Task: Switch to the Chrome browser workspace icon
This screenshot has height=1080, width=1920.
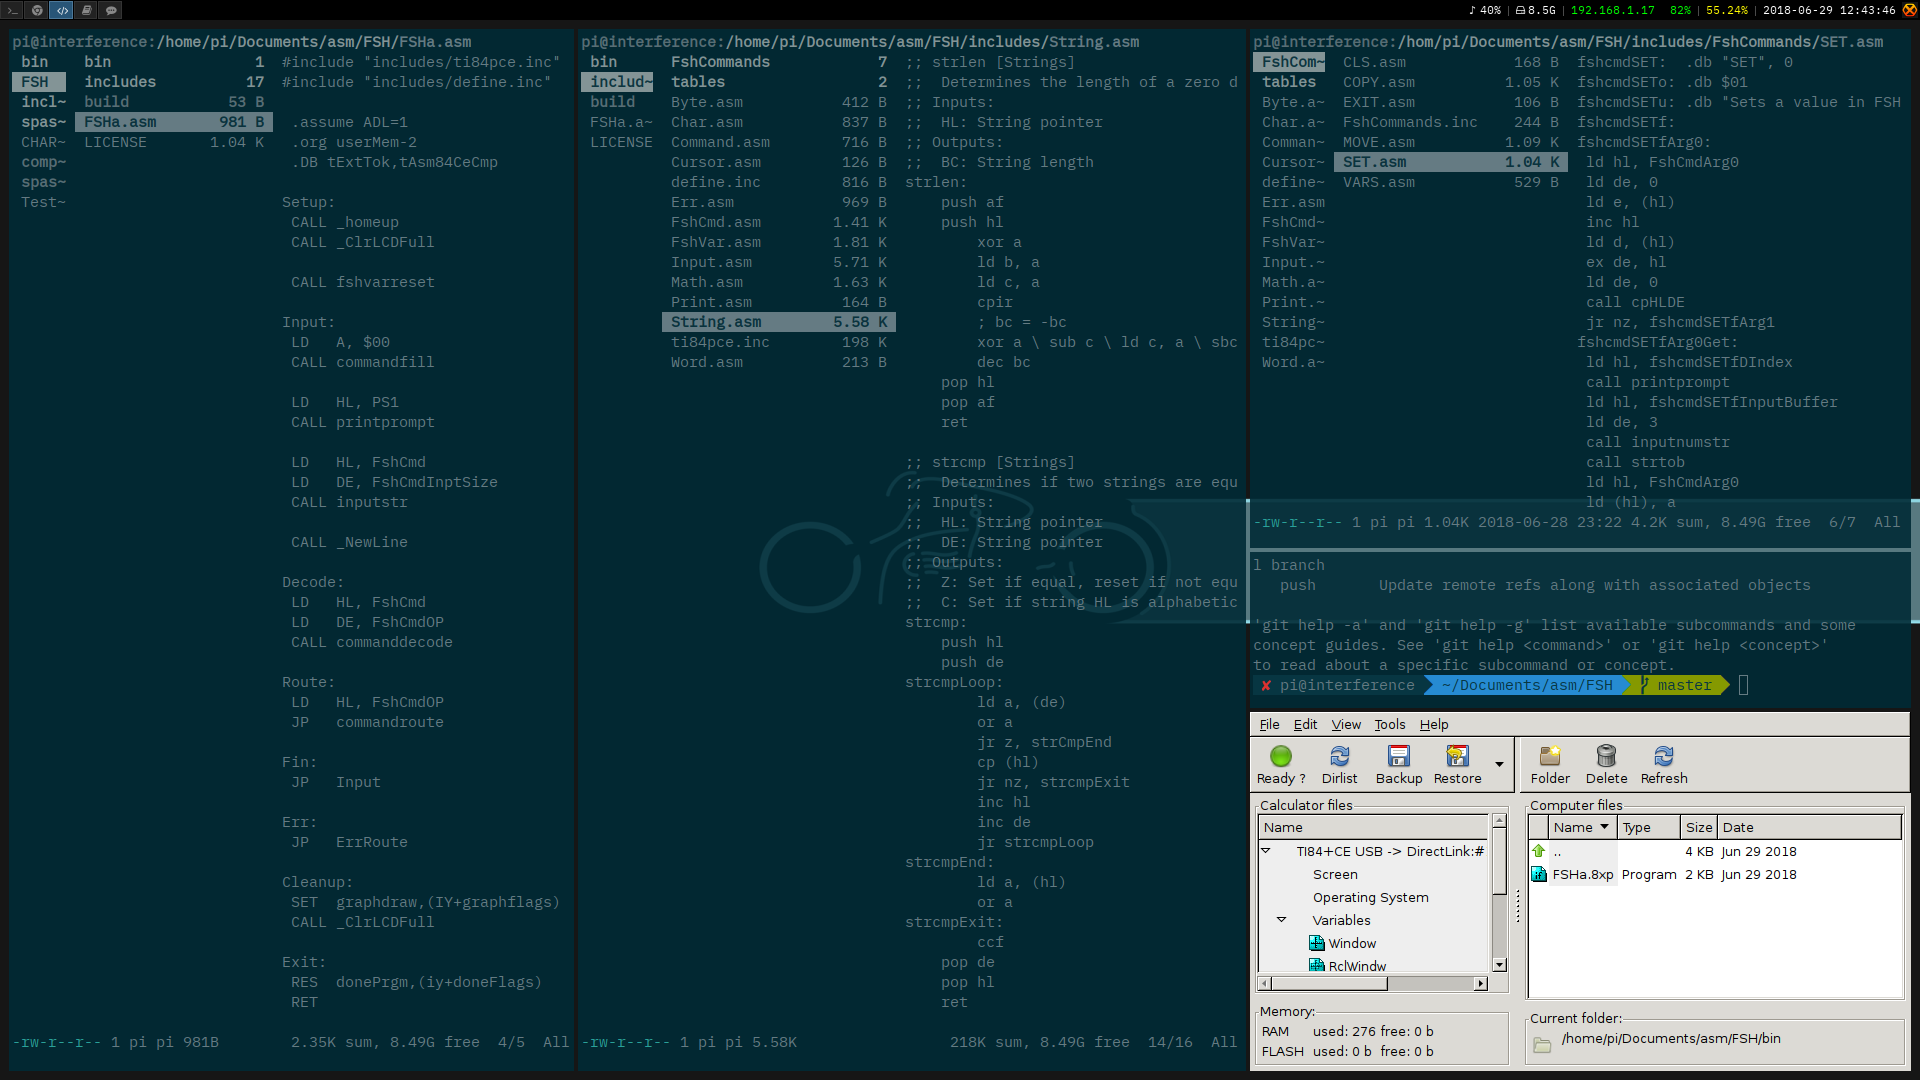Action: pyautogui.click(x=37, y=10)
